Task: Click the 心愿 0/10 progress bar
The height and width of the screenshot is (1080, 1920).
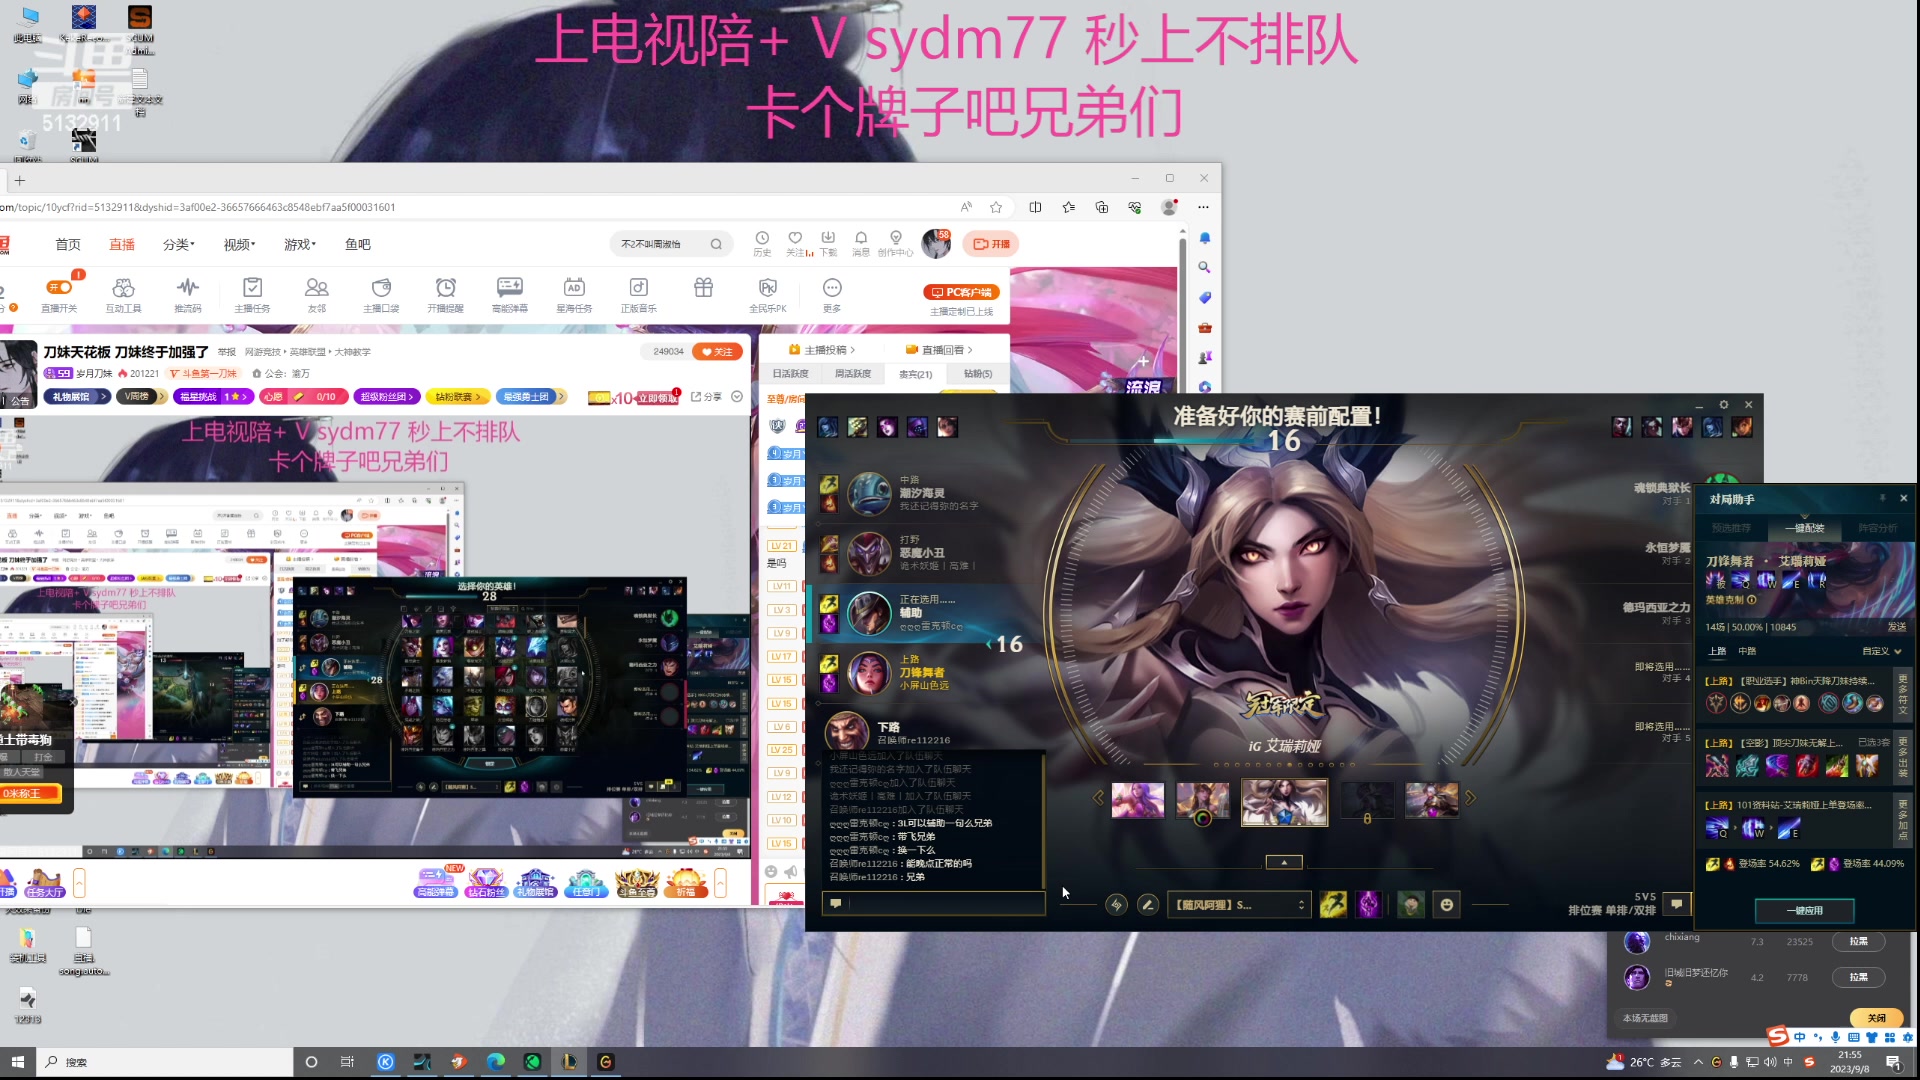Action: click(x=304, y=396)
